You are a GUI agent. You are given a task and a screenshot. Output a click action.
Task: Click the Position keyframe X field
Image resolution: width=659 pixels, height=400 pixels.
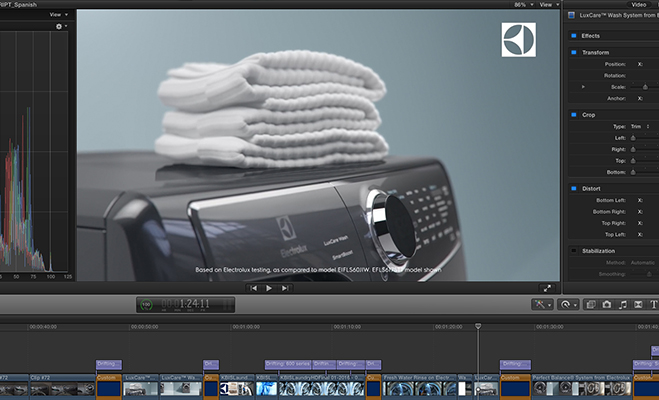pos(640,64)
